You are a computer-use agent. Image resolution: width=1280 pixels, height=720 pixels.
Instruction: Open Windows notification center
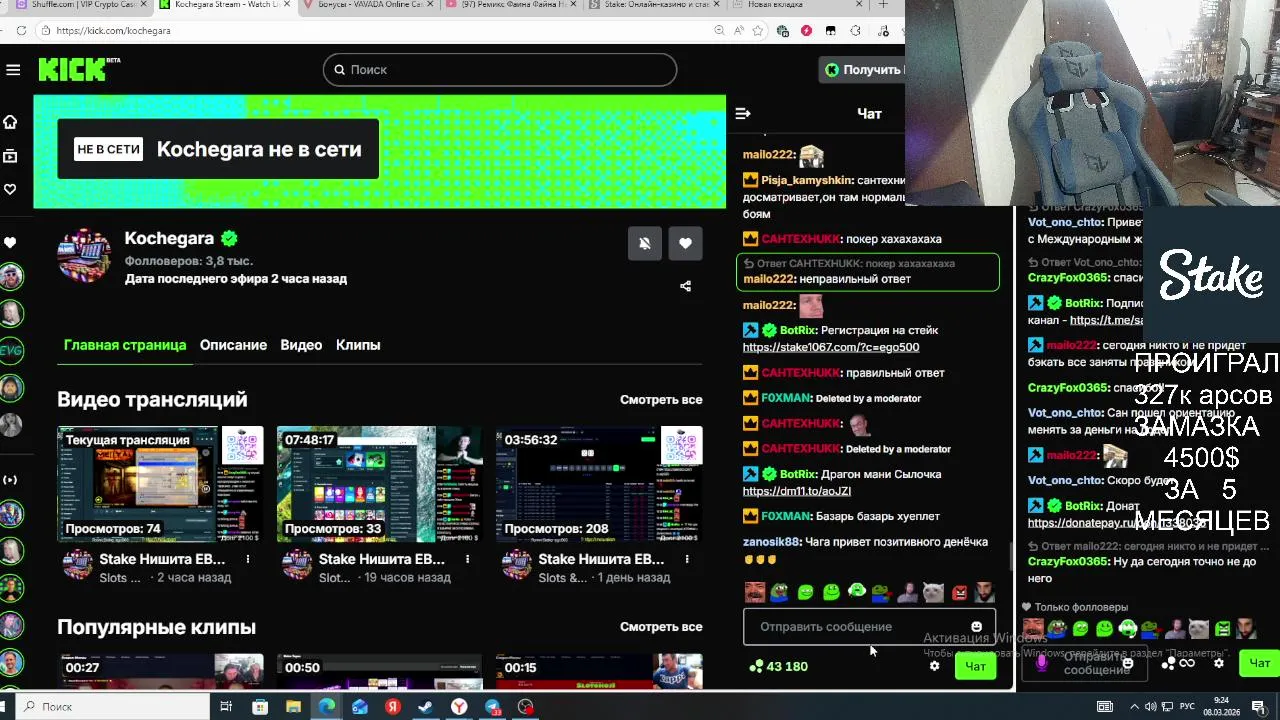click(x=1261, y=707)
